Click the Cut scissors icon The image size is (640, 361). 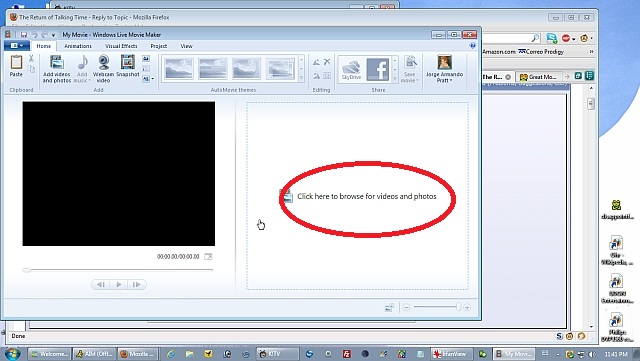coord(31,59)
